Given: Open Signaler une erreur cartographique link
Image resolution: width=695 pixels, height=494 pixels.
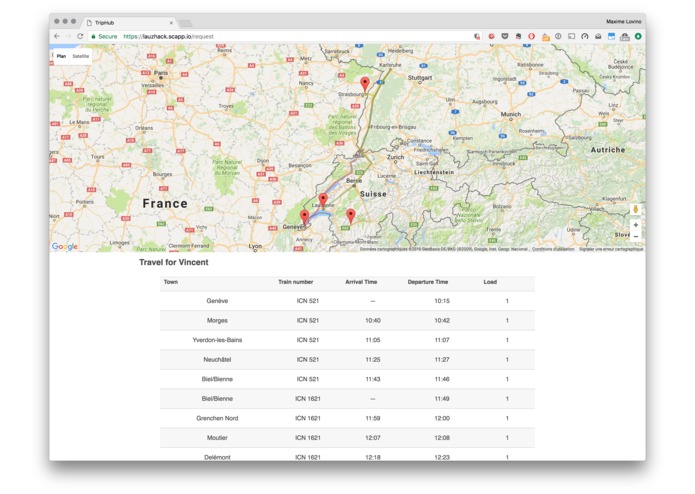Looking at the screenshot, I should tap(611, 249).
